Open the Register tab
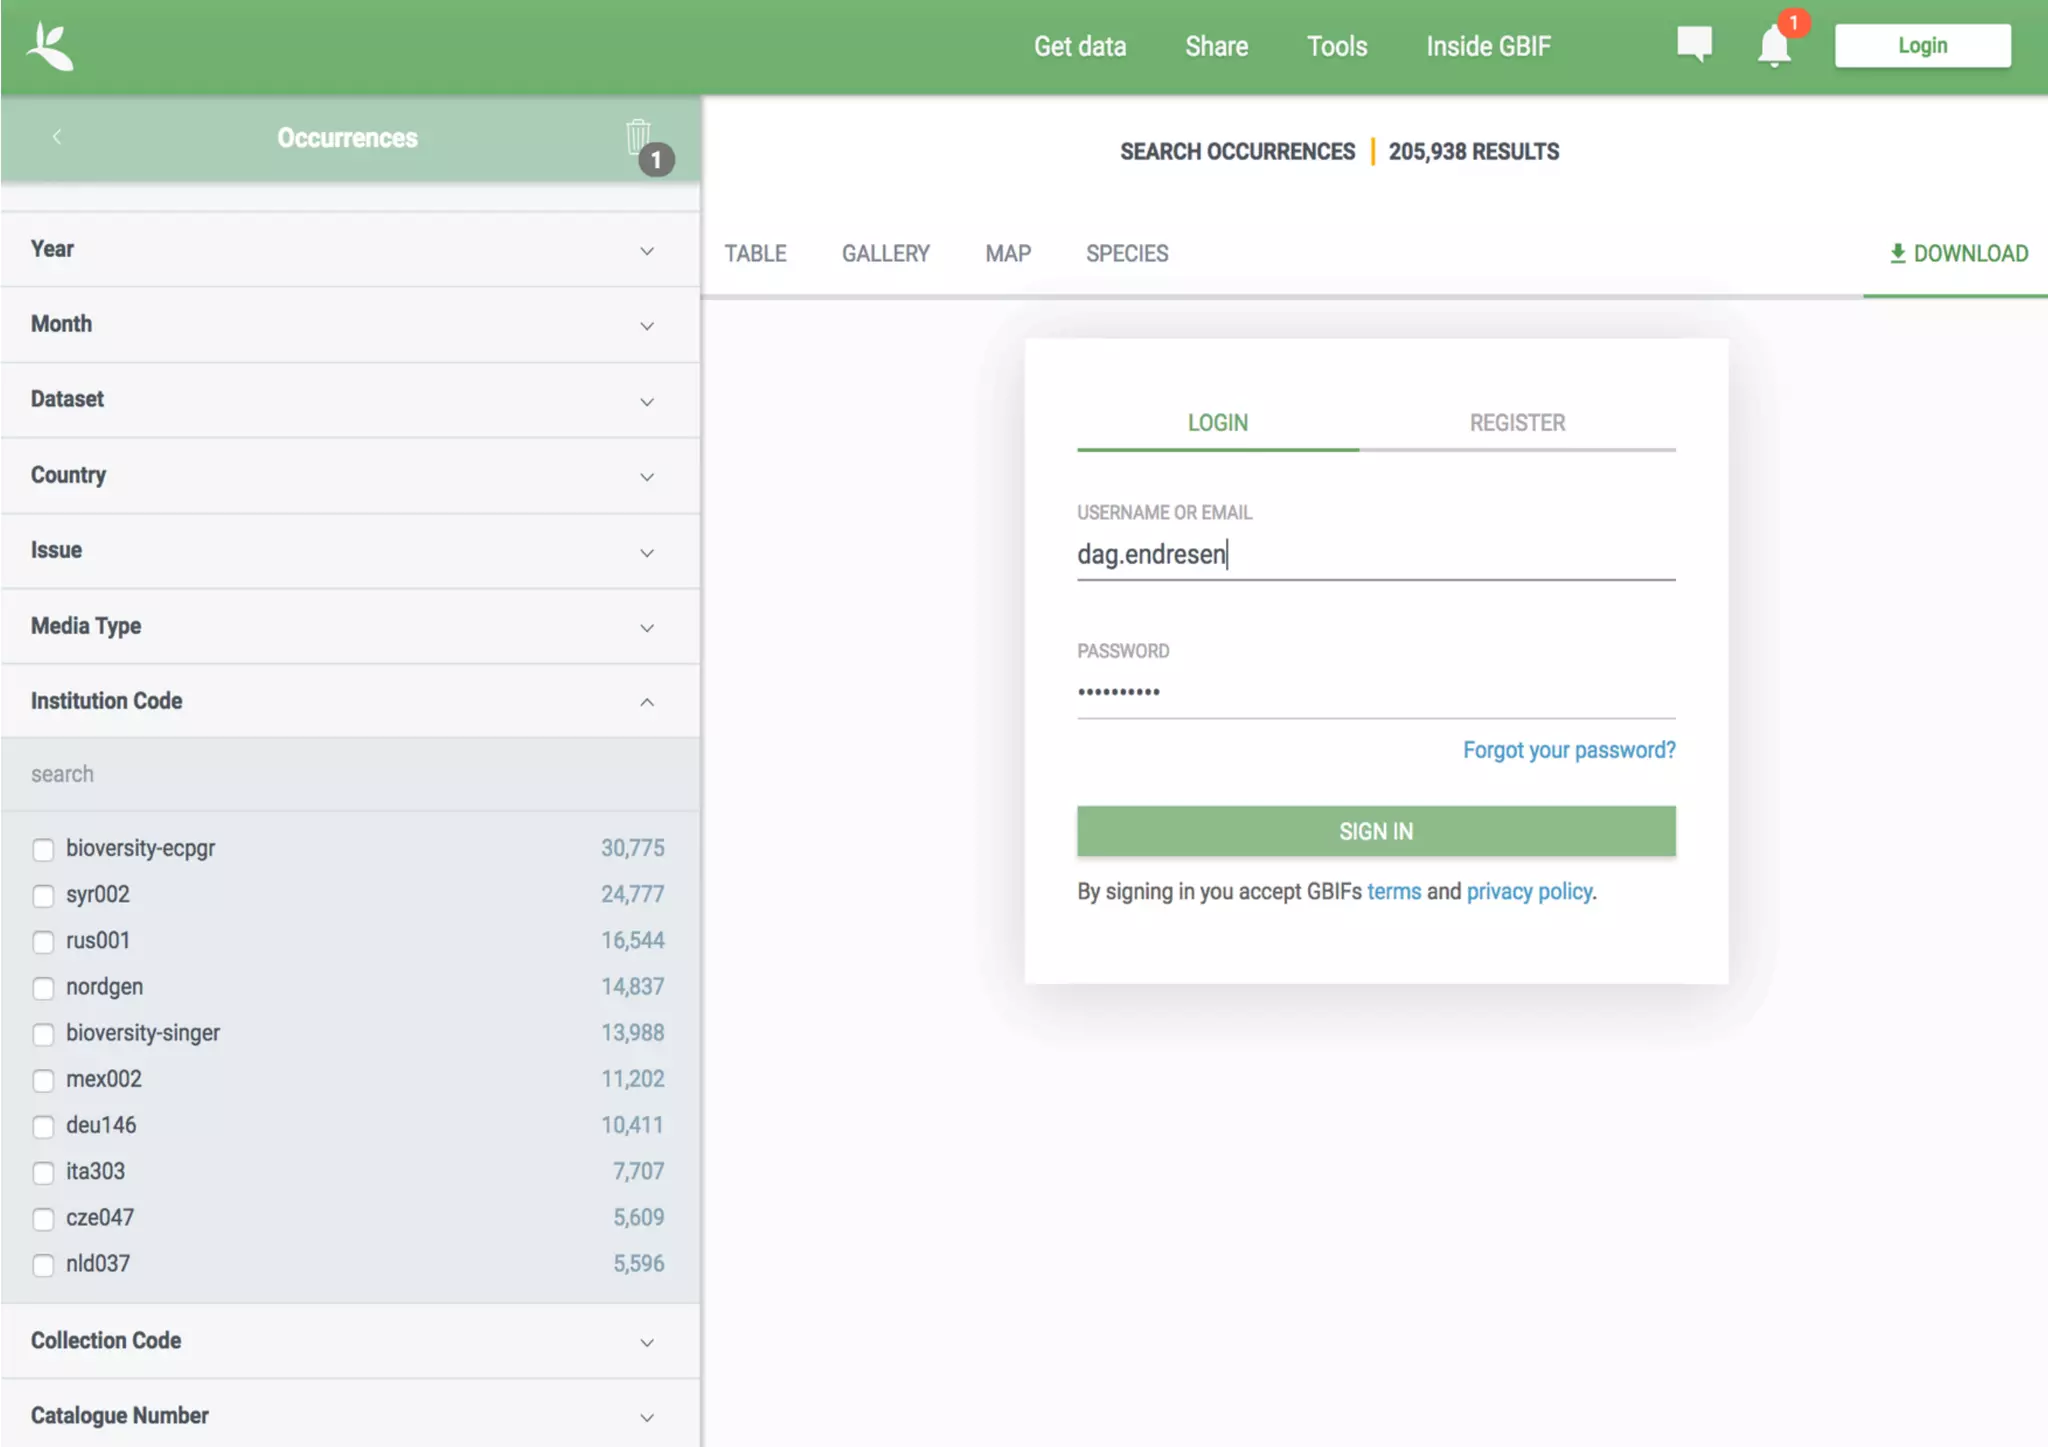 [1516, 423]
